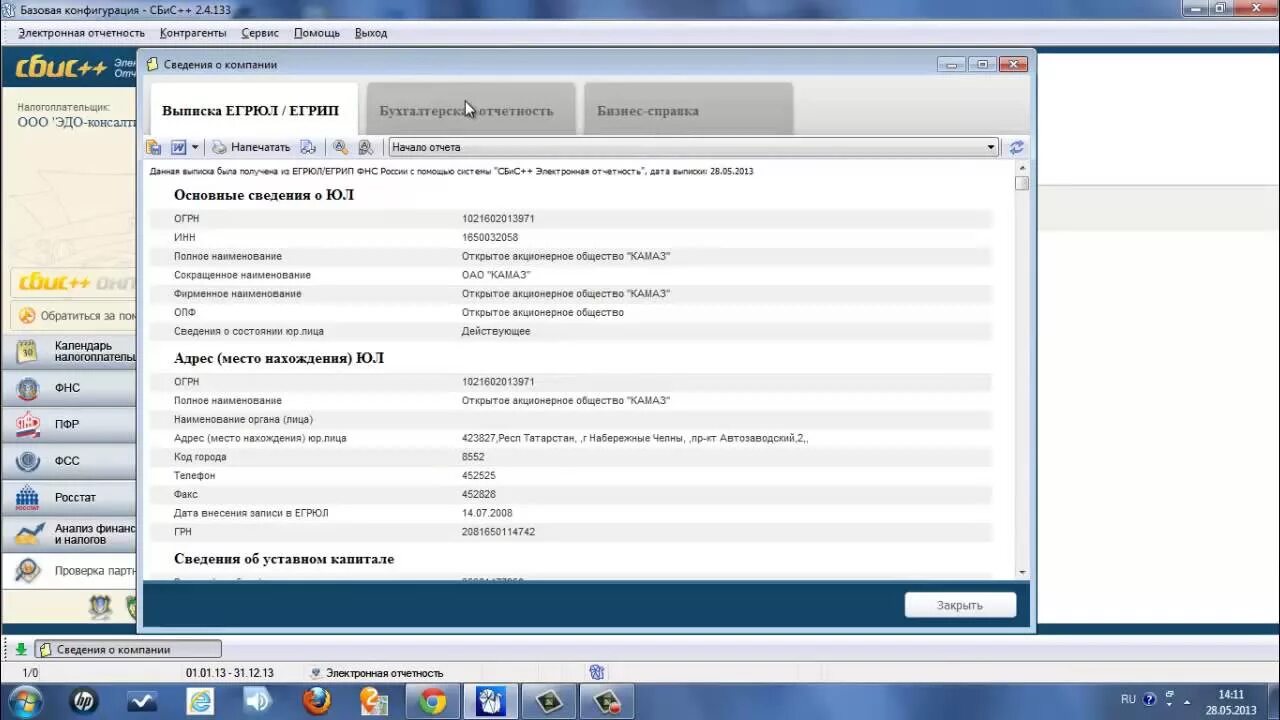Click the ОГРН value under Основные сведения
This screenshot has height=720, width=1280.
click(498, 218)
